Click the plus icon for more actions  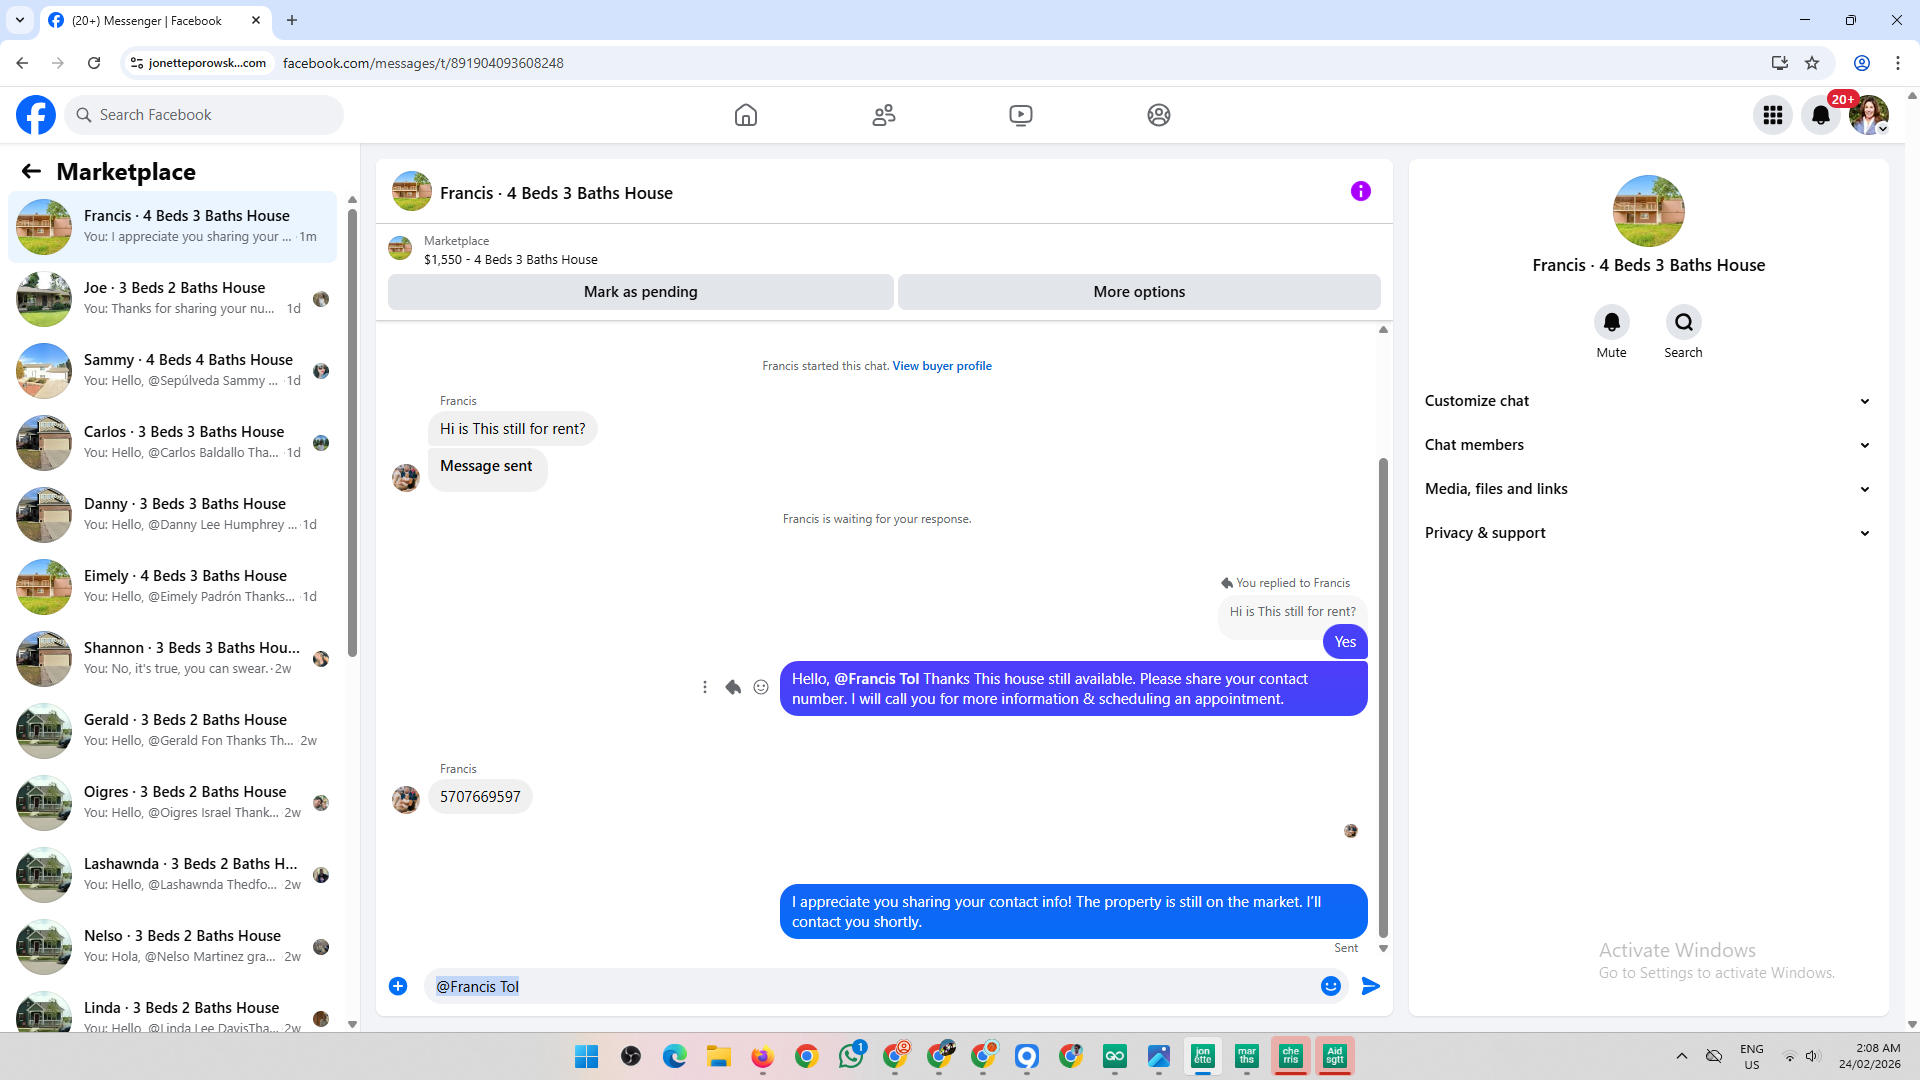(398, 986)
